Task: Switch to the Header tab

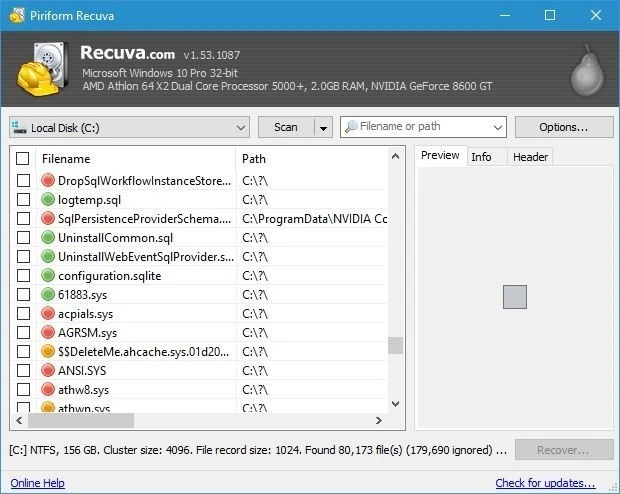Action: pos(530,157)
